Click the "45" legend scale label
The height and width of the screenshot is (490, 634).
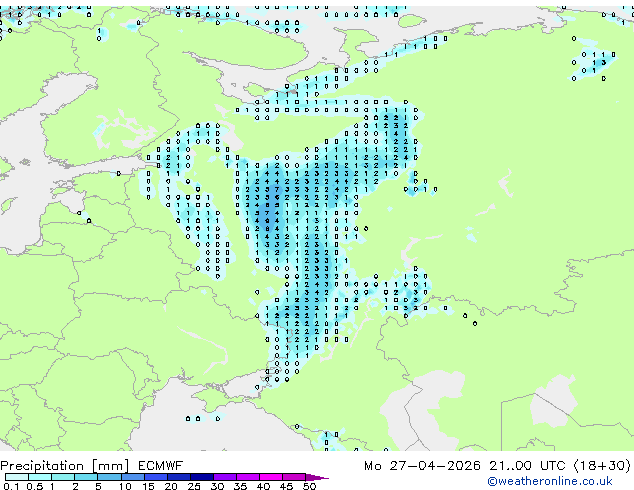[x=286, y=486]
